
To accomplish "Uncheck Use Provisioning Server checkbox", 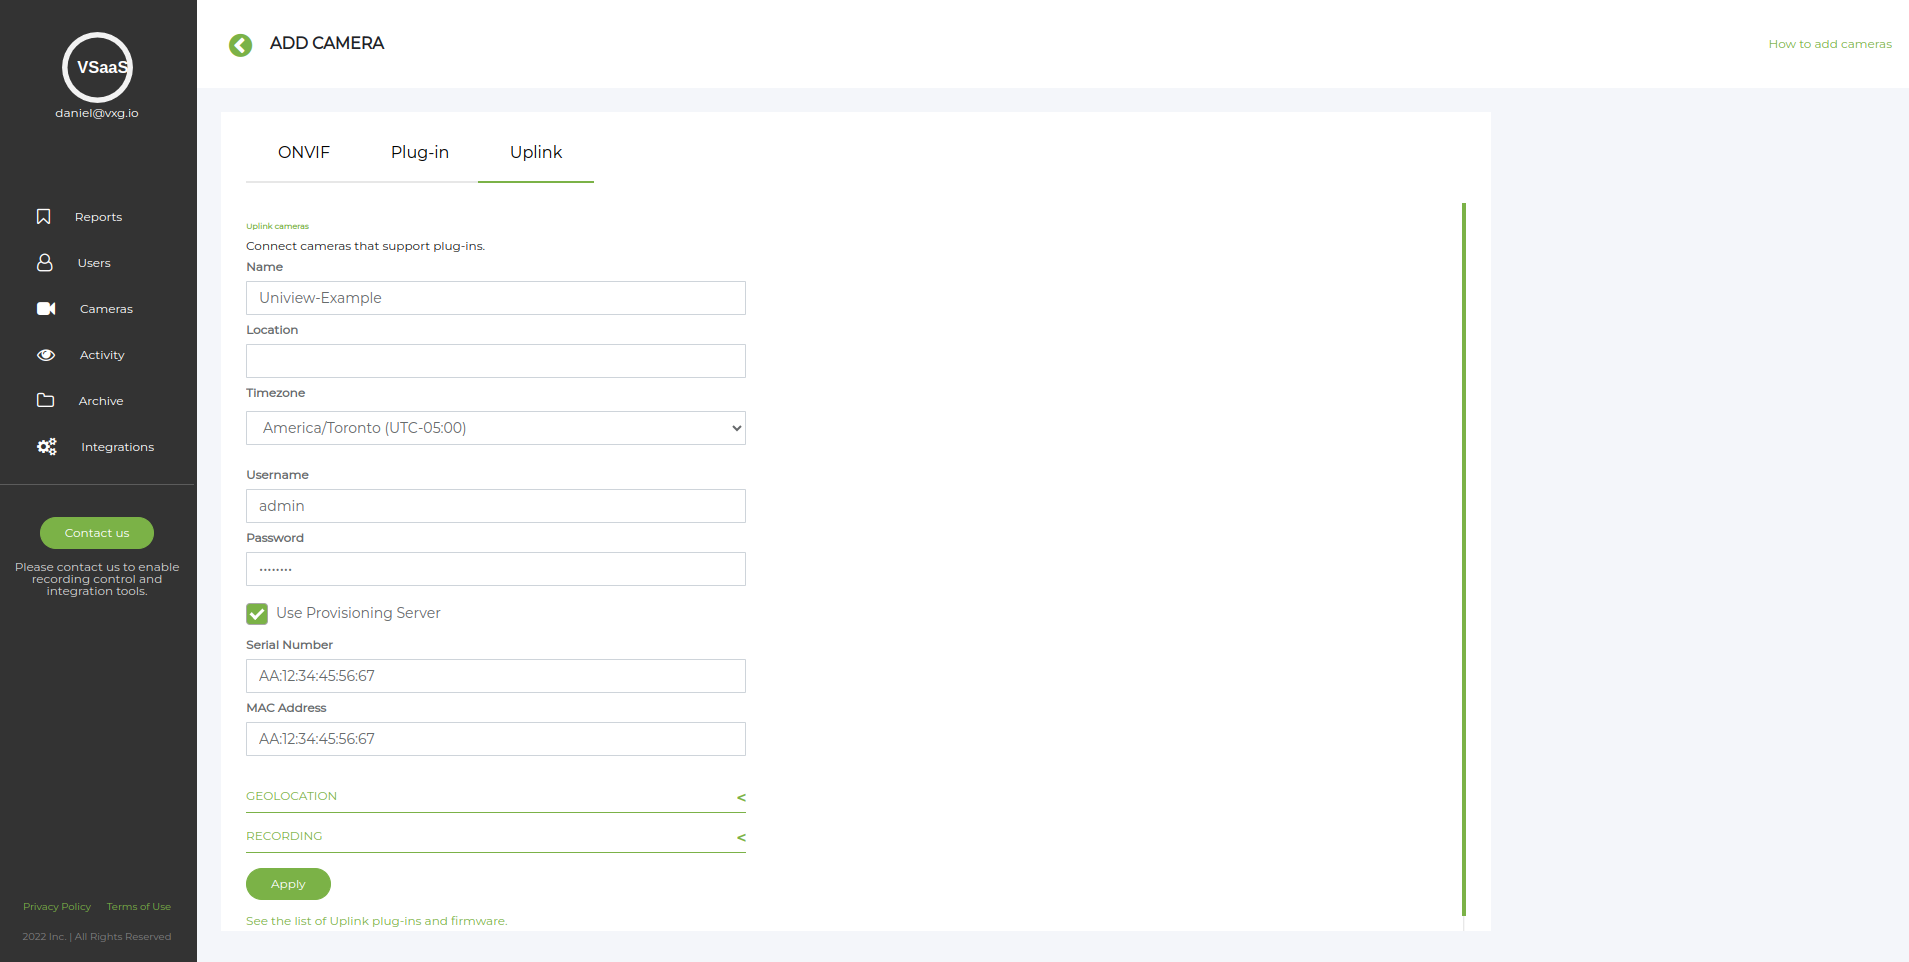I will tap(257, 614).
